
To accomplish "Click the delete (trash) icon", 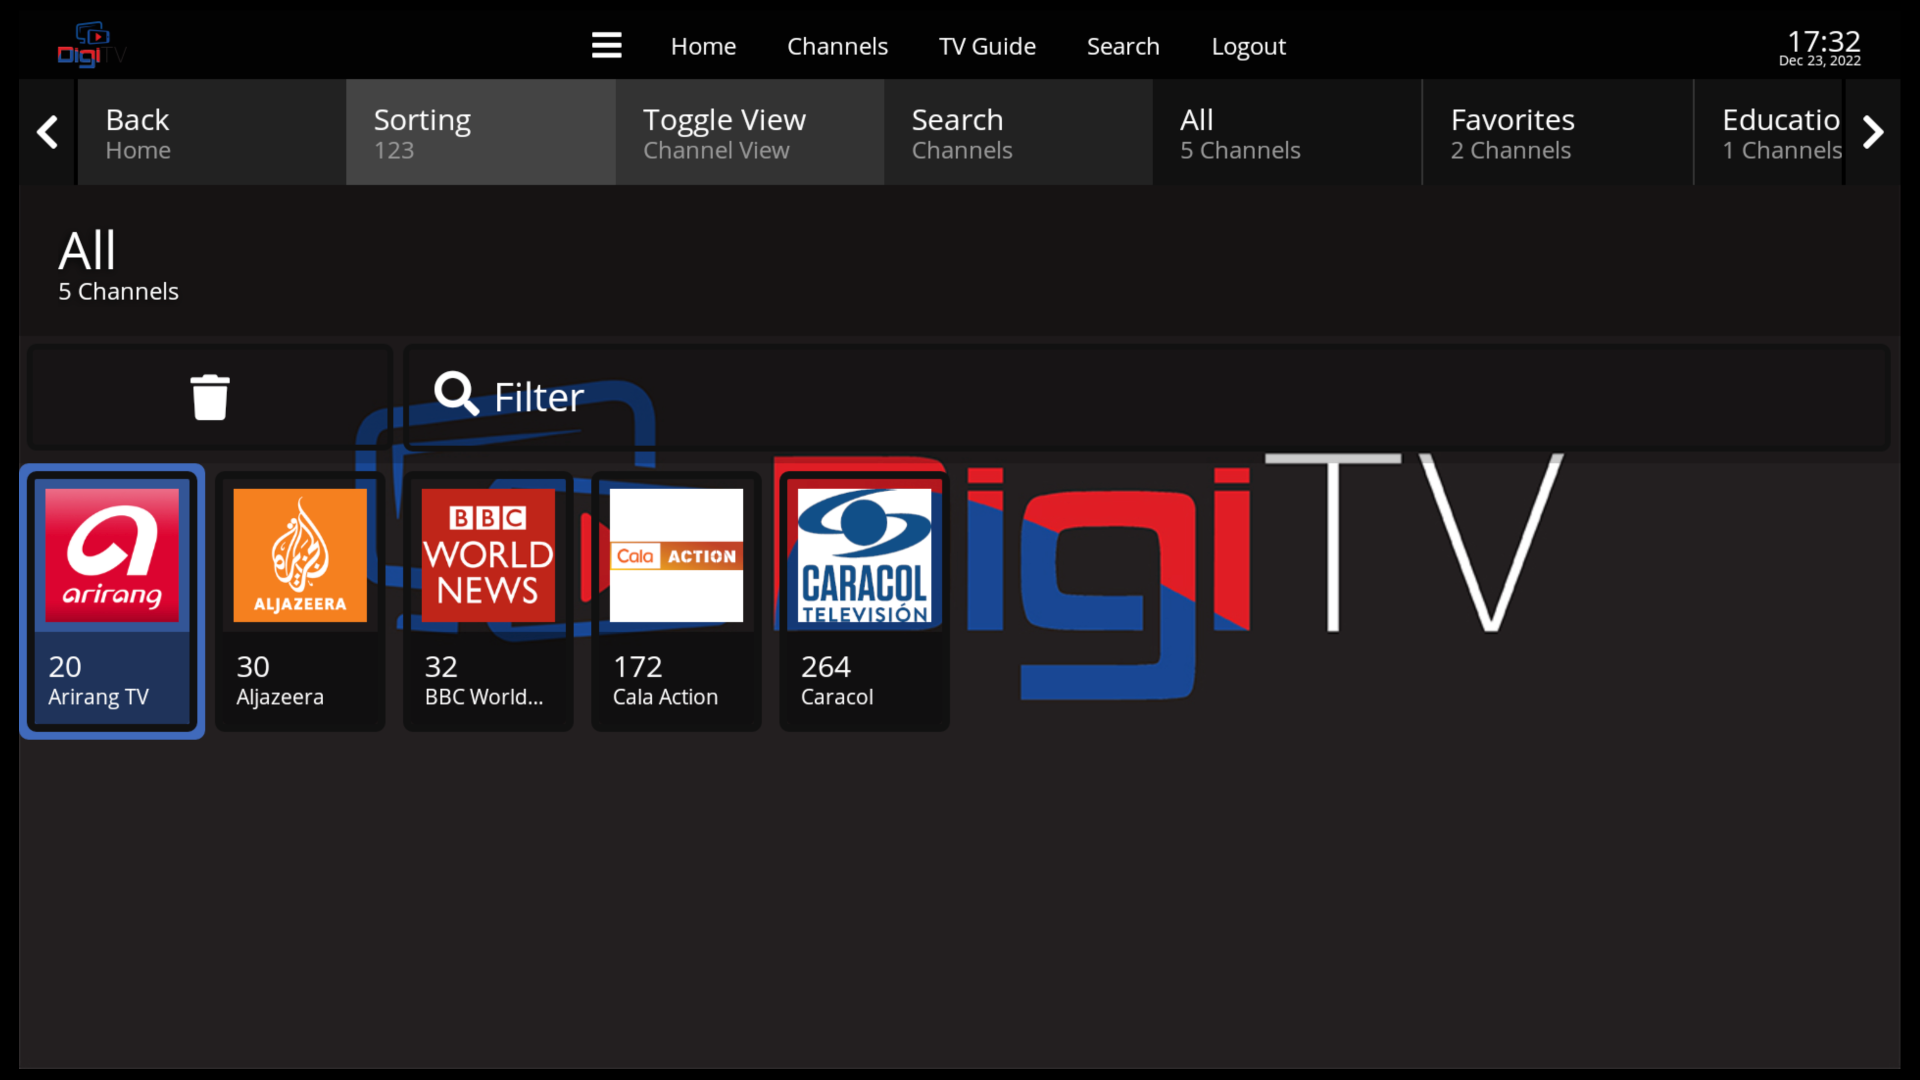I will point(209,396).
